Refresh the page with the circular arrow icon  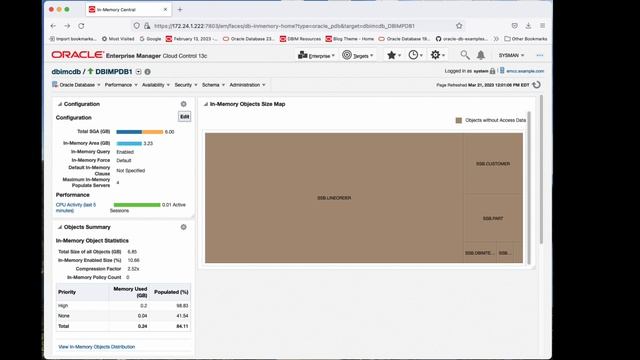(x=537, y=85)
